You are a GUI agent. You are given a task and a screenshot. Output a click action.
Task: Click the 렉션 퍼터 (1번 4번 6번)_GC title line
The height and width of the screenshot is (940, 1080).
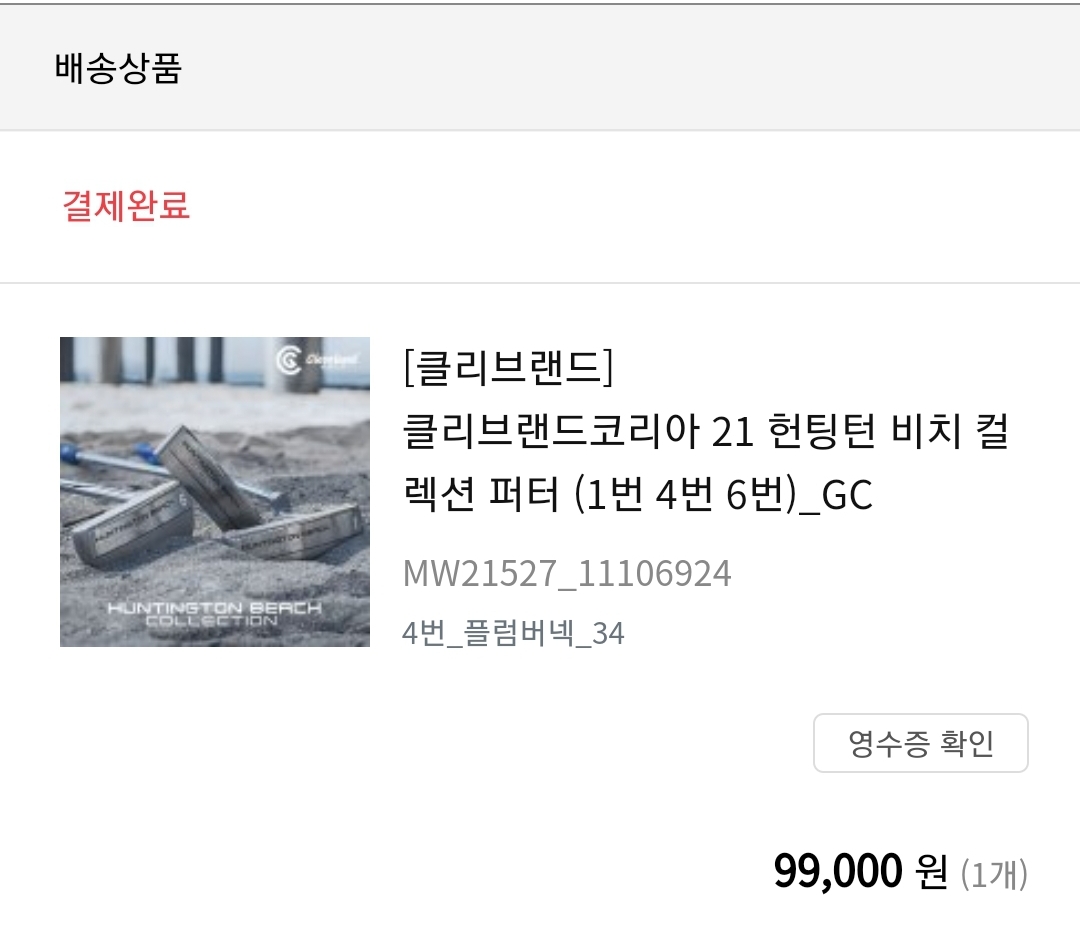[638, 494]
